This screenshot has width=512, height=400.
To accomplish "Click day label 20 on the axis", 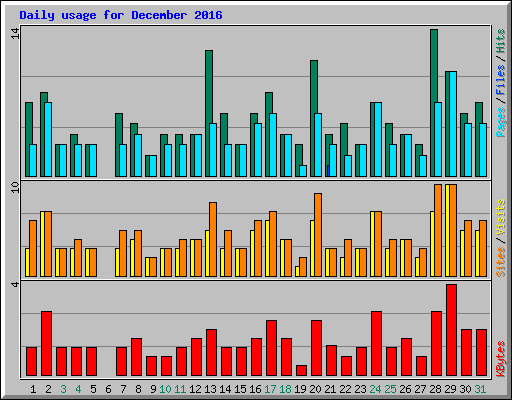I will (x=315, y=389).
